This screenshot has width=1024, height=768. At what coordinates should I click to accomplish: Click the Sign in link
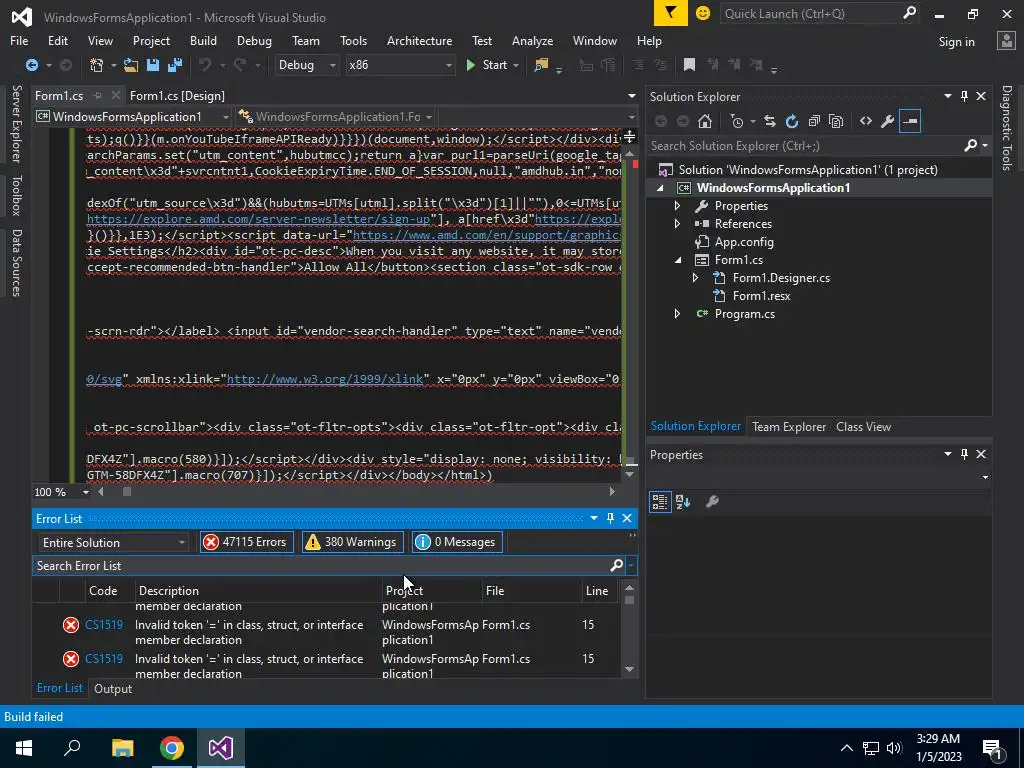(956, 41)
